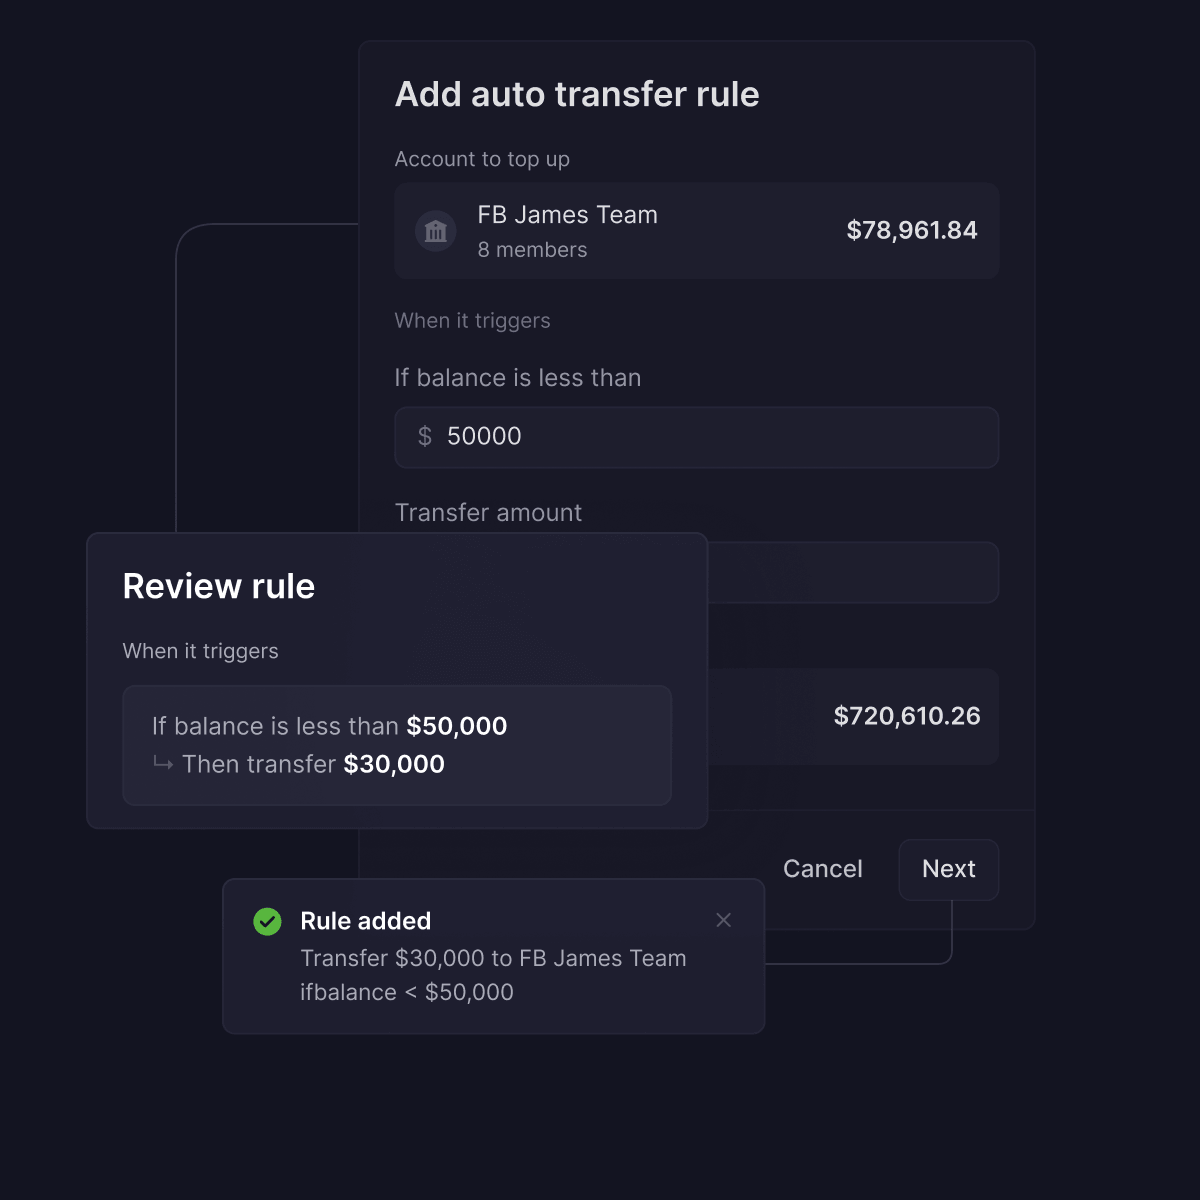Click the bank building icon
Screen dimensions: 1200x1200
pos(436,231)
